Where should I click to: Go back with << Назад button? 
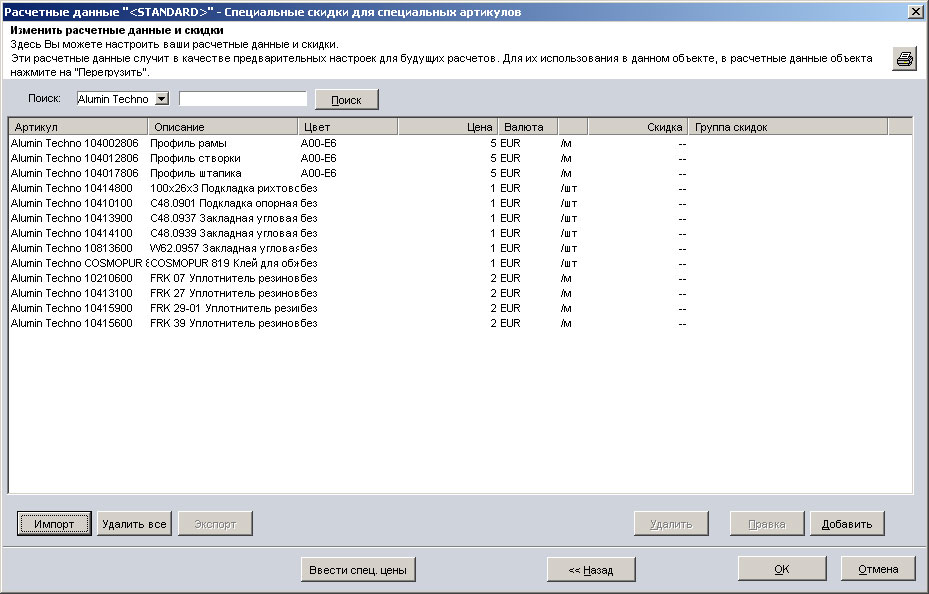pos(591,569)
